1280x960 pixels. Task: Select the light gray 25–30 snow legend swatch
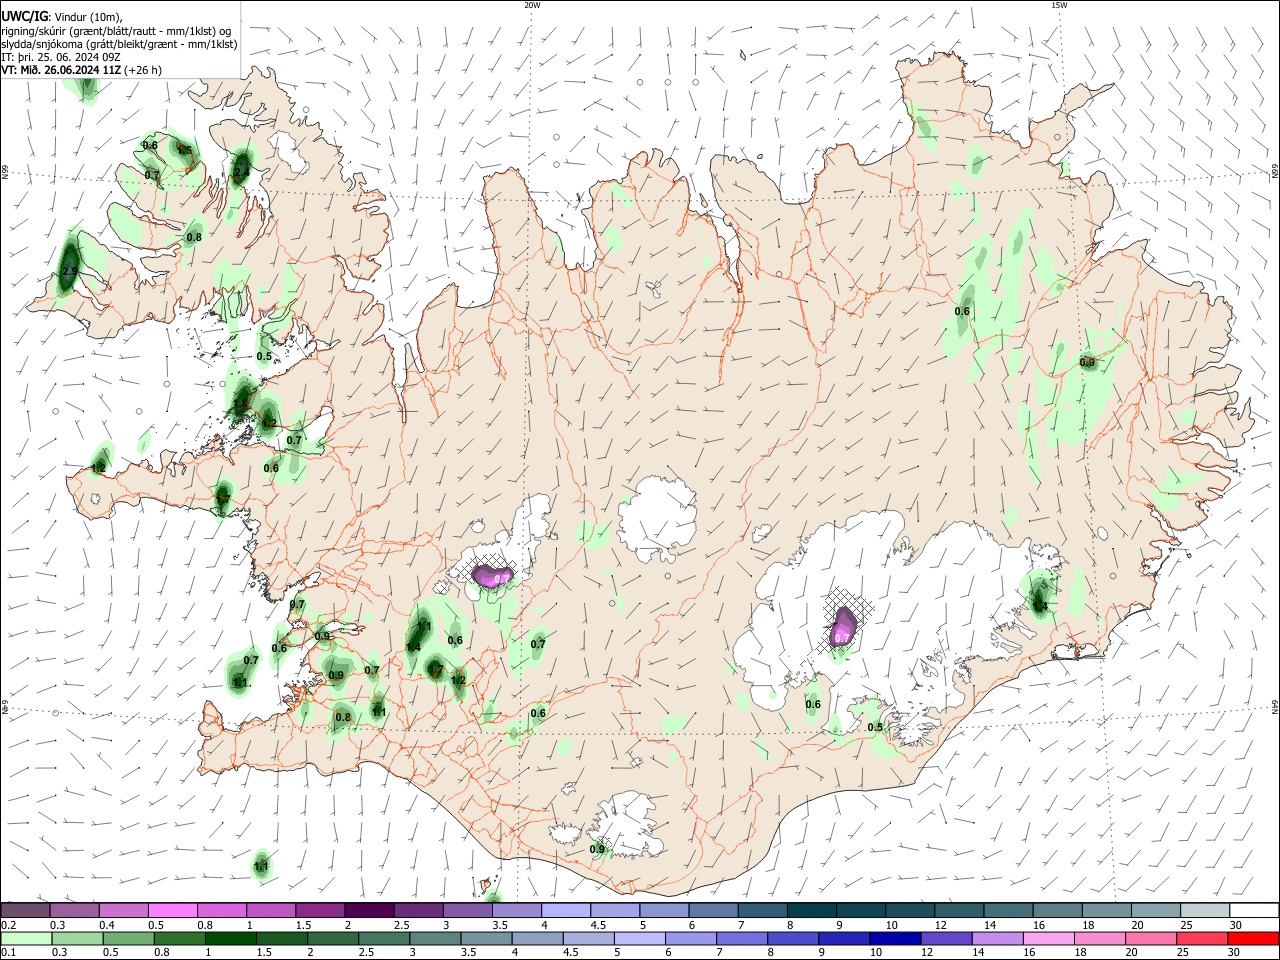1203,911
